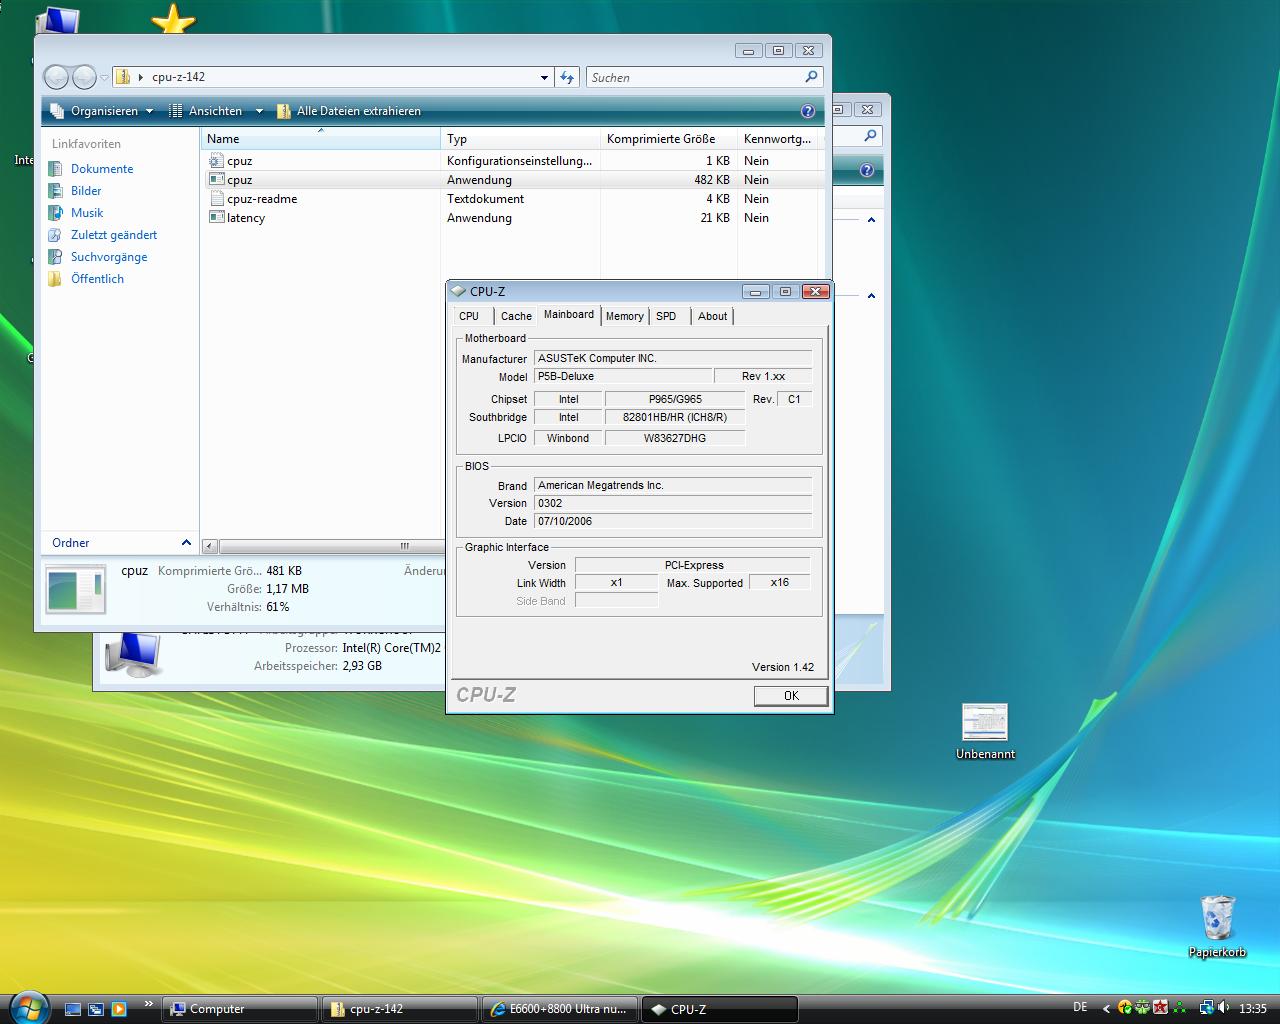This screenshot has width=1280, height=1024.
Task: Click the help icon in explorer toolbar
Action: (808, 111)
